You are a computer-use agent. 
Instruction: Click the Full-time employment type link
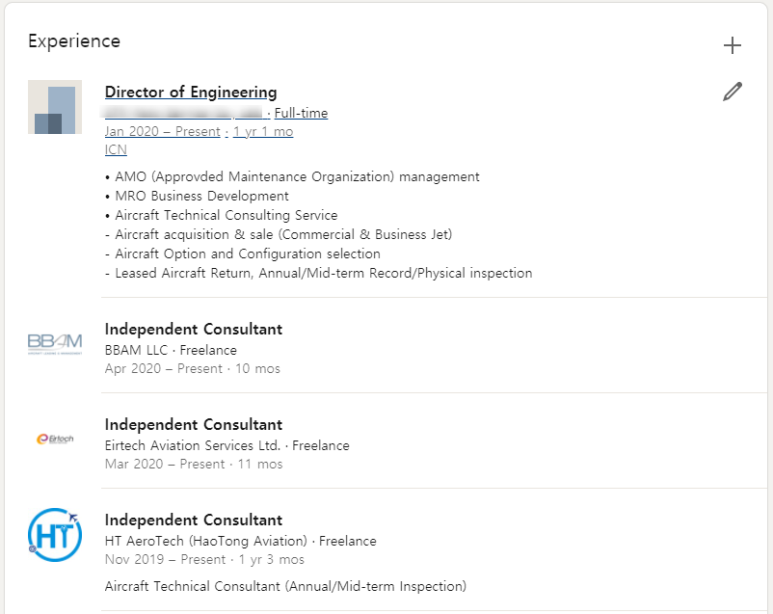point(301,113)
